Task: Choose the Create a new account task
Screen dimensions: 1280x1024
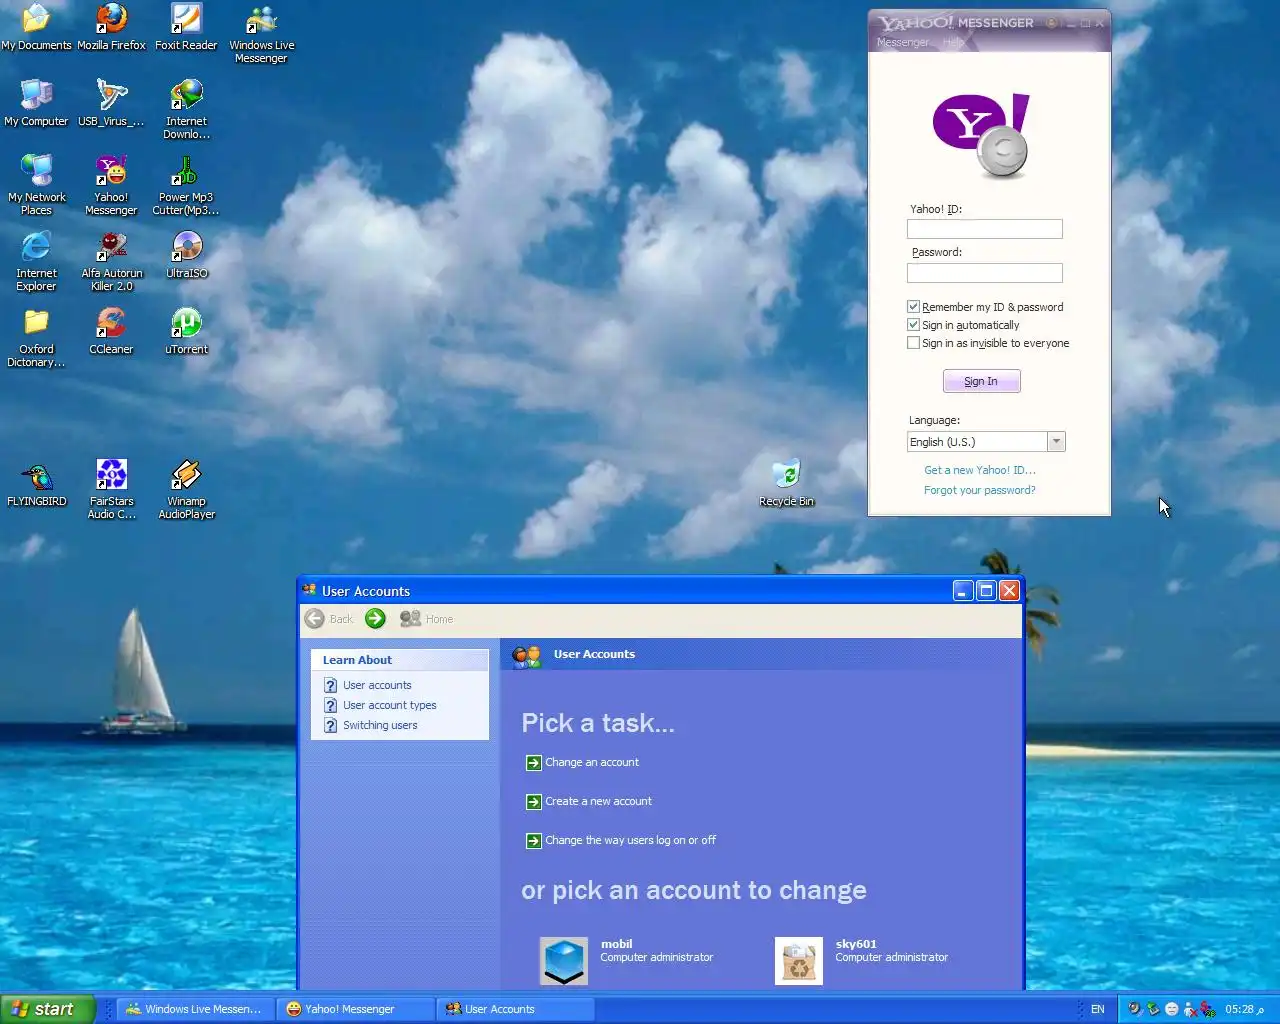Action: click(x=598, y=801)
